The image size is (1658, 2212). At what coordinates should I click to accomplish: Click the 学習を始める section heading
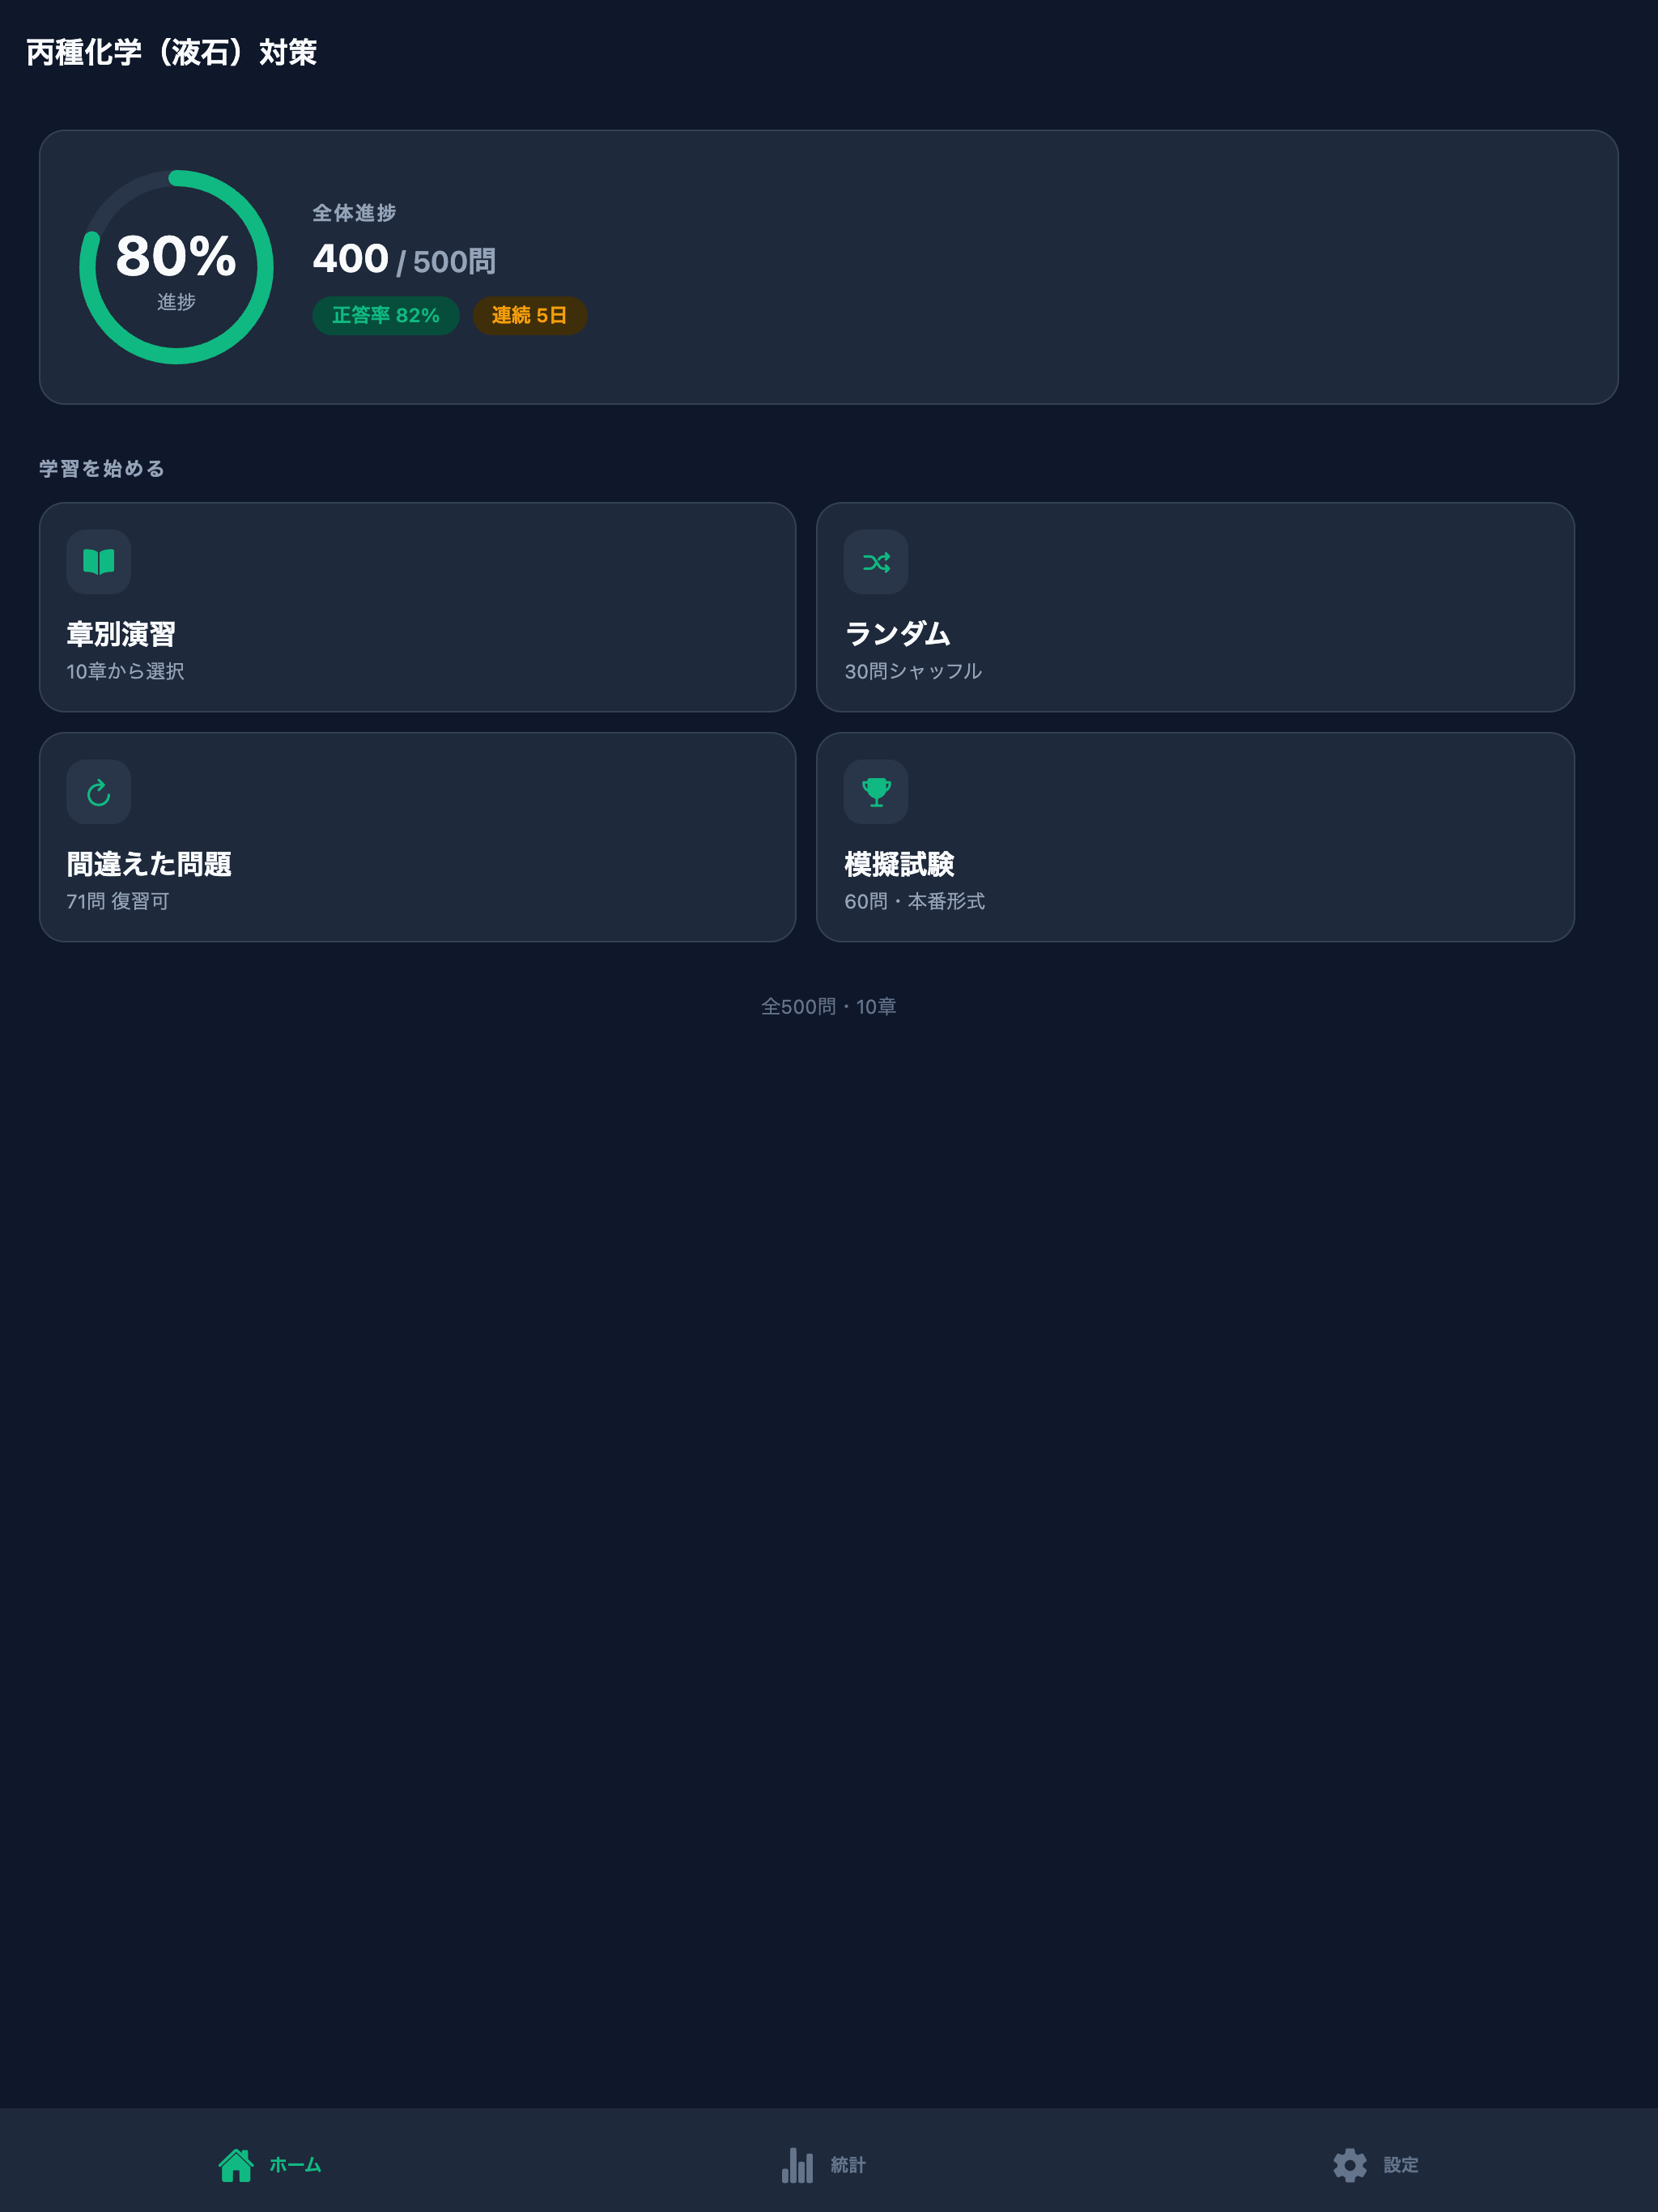click(102, 469)
